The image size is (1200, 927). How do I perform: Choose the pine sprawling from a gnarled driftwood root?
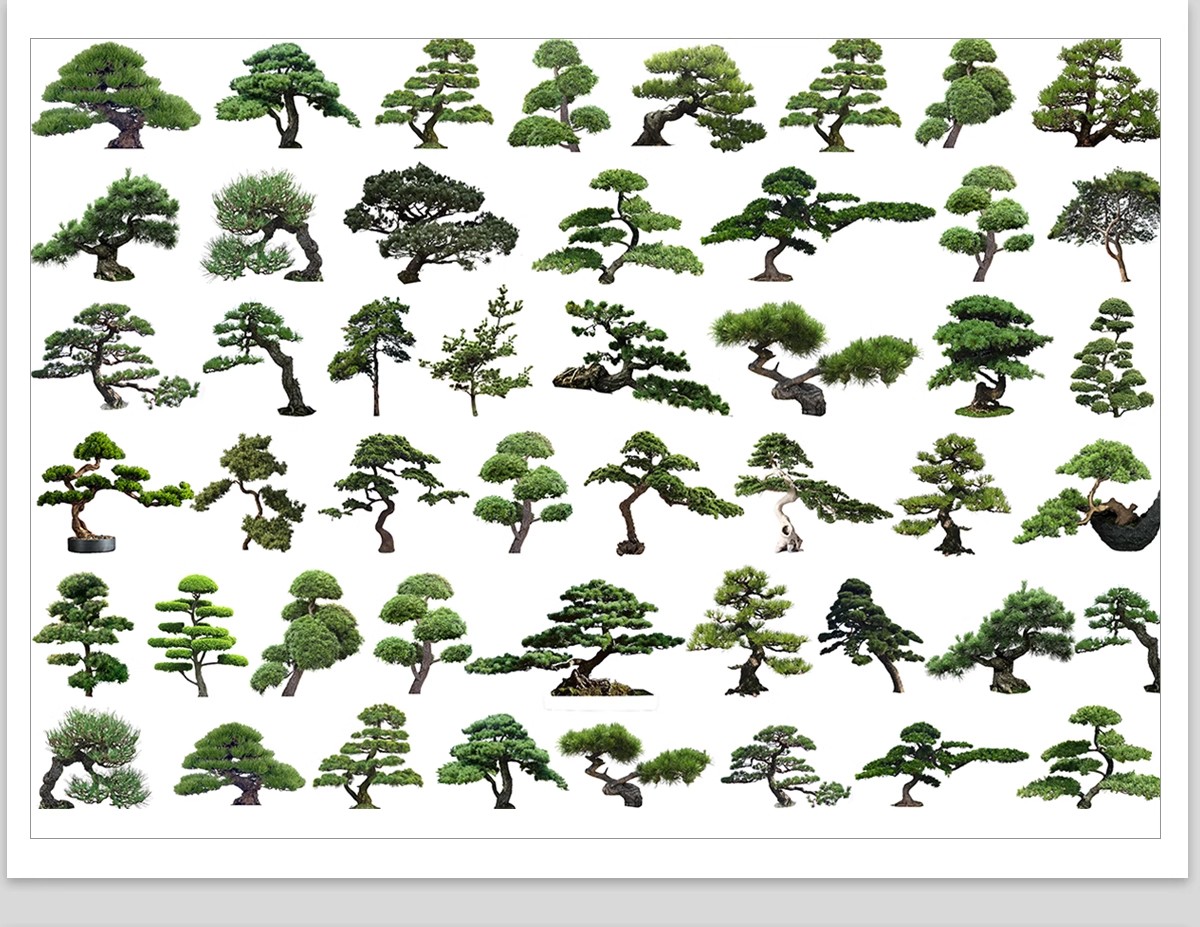point(640,356)
